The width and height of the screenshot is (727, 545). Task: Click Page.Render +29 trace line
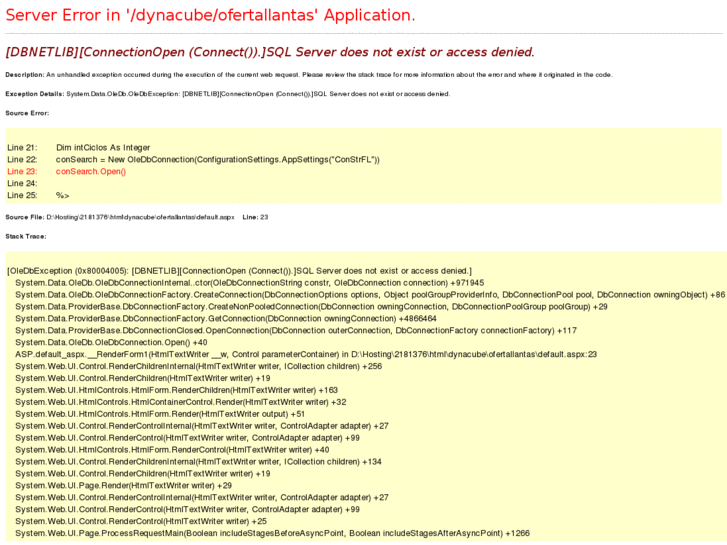click(124, 486)
